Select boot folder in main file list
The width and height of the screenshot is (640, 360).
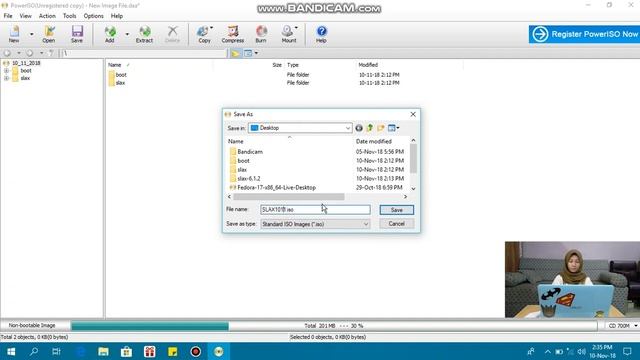pos(118,75)
